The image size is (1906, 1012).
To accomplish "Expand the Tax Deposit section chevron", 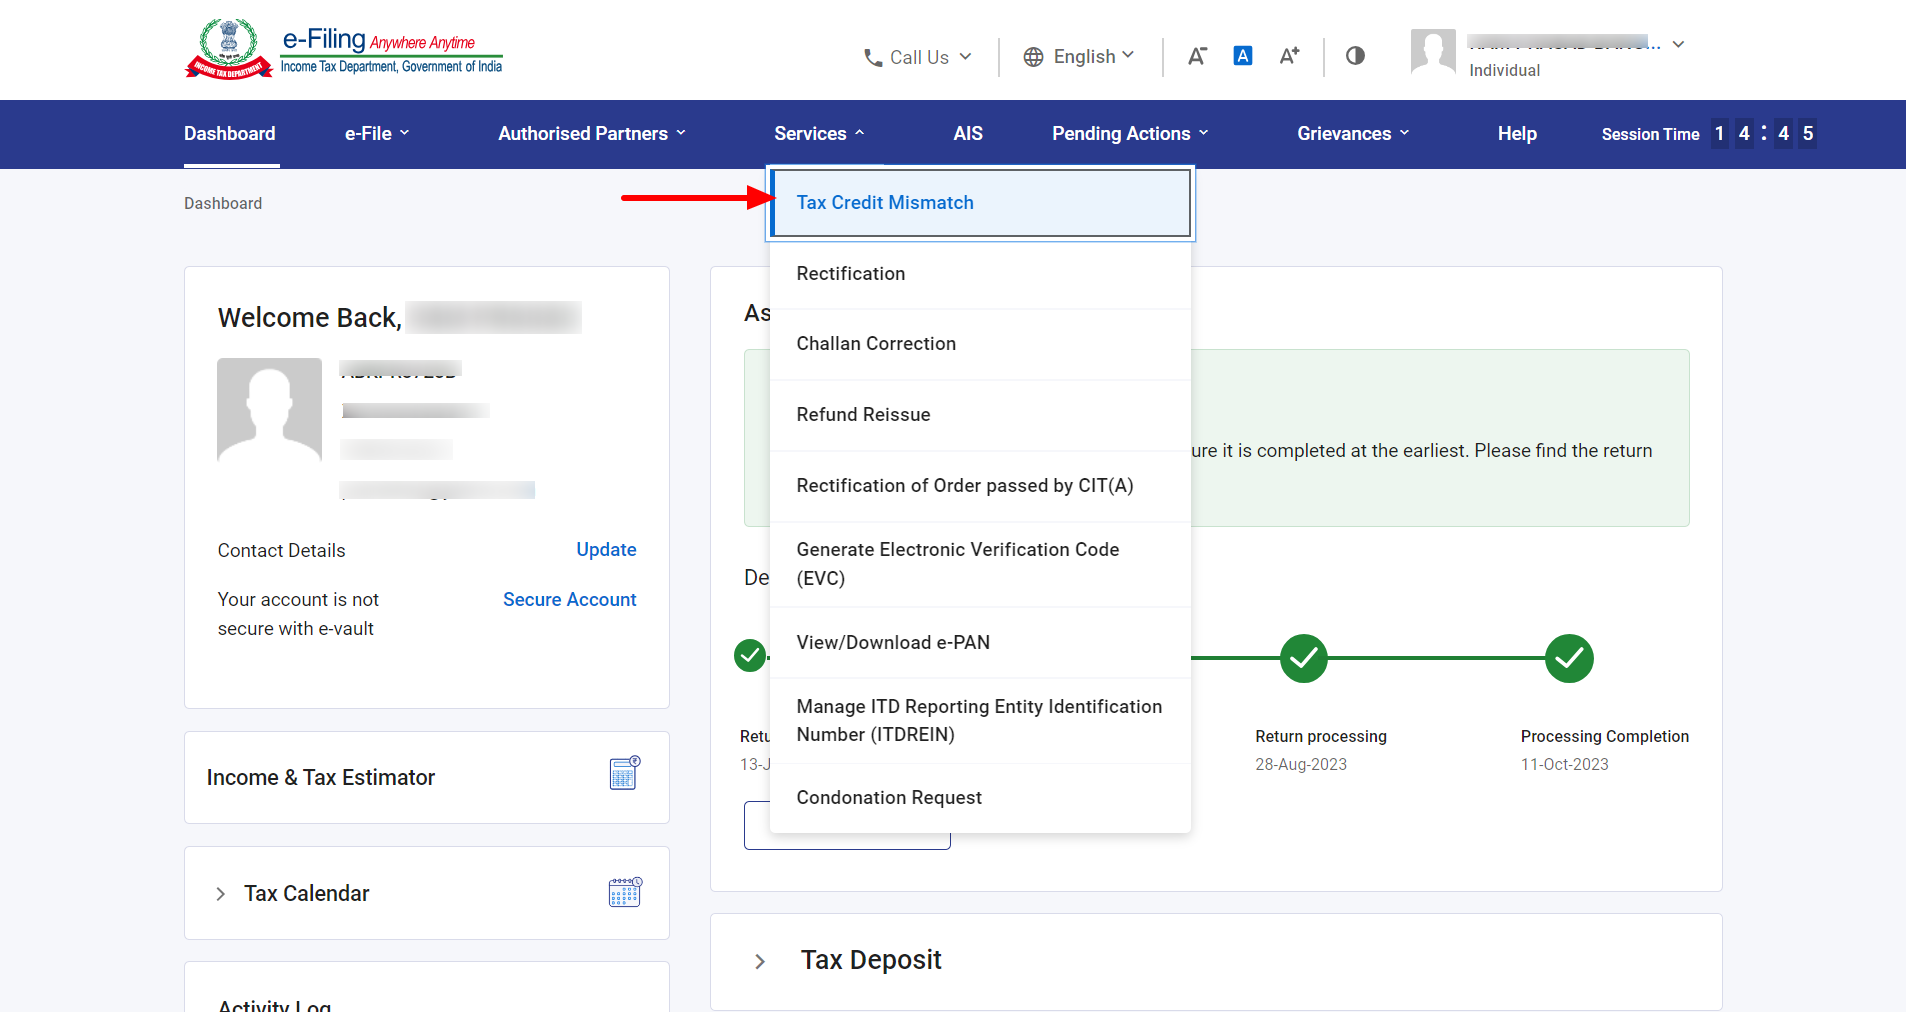I will pos(760,961).
